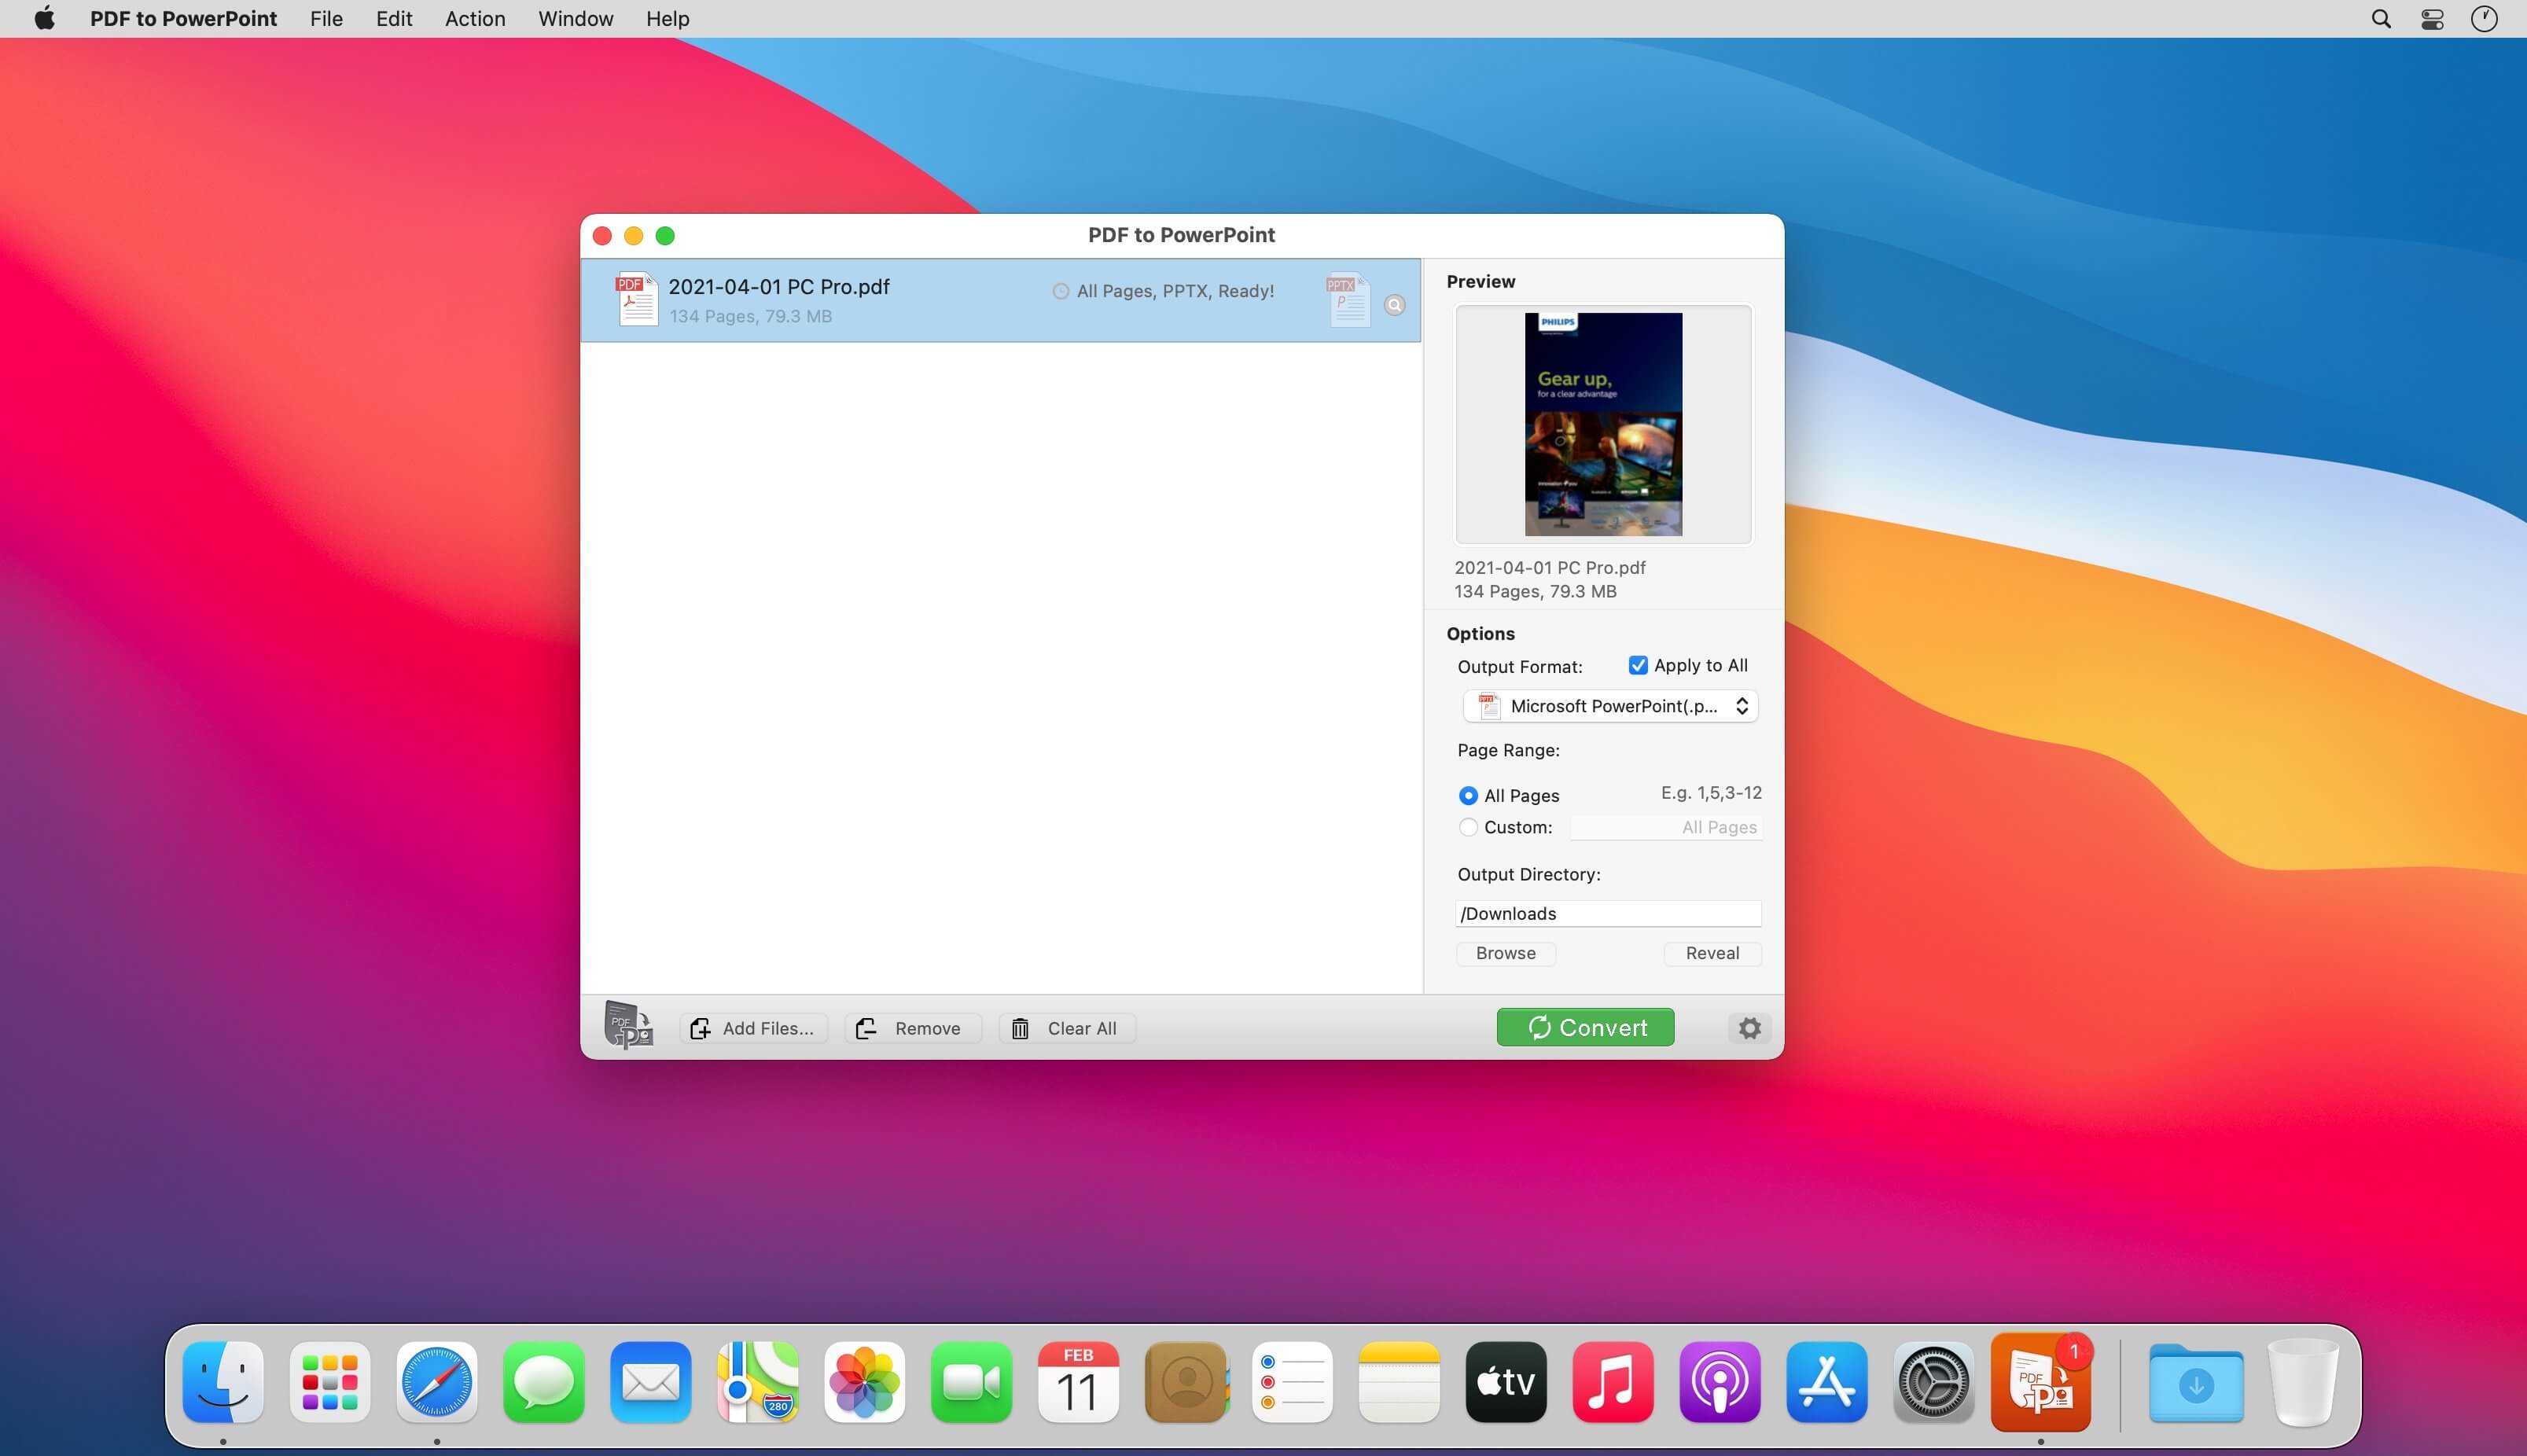Click the PDF to PowerPoint logo in bottom toolbar
The image size is (2527, 1456).
click(x=628, y=1026)
